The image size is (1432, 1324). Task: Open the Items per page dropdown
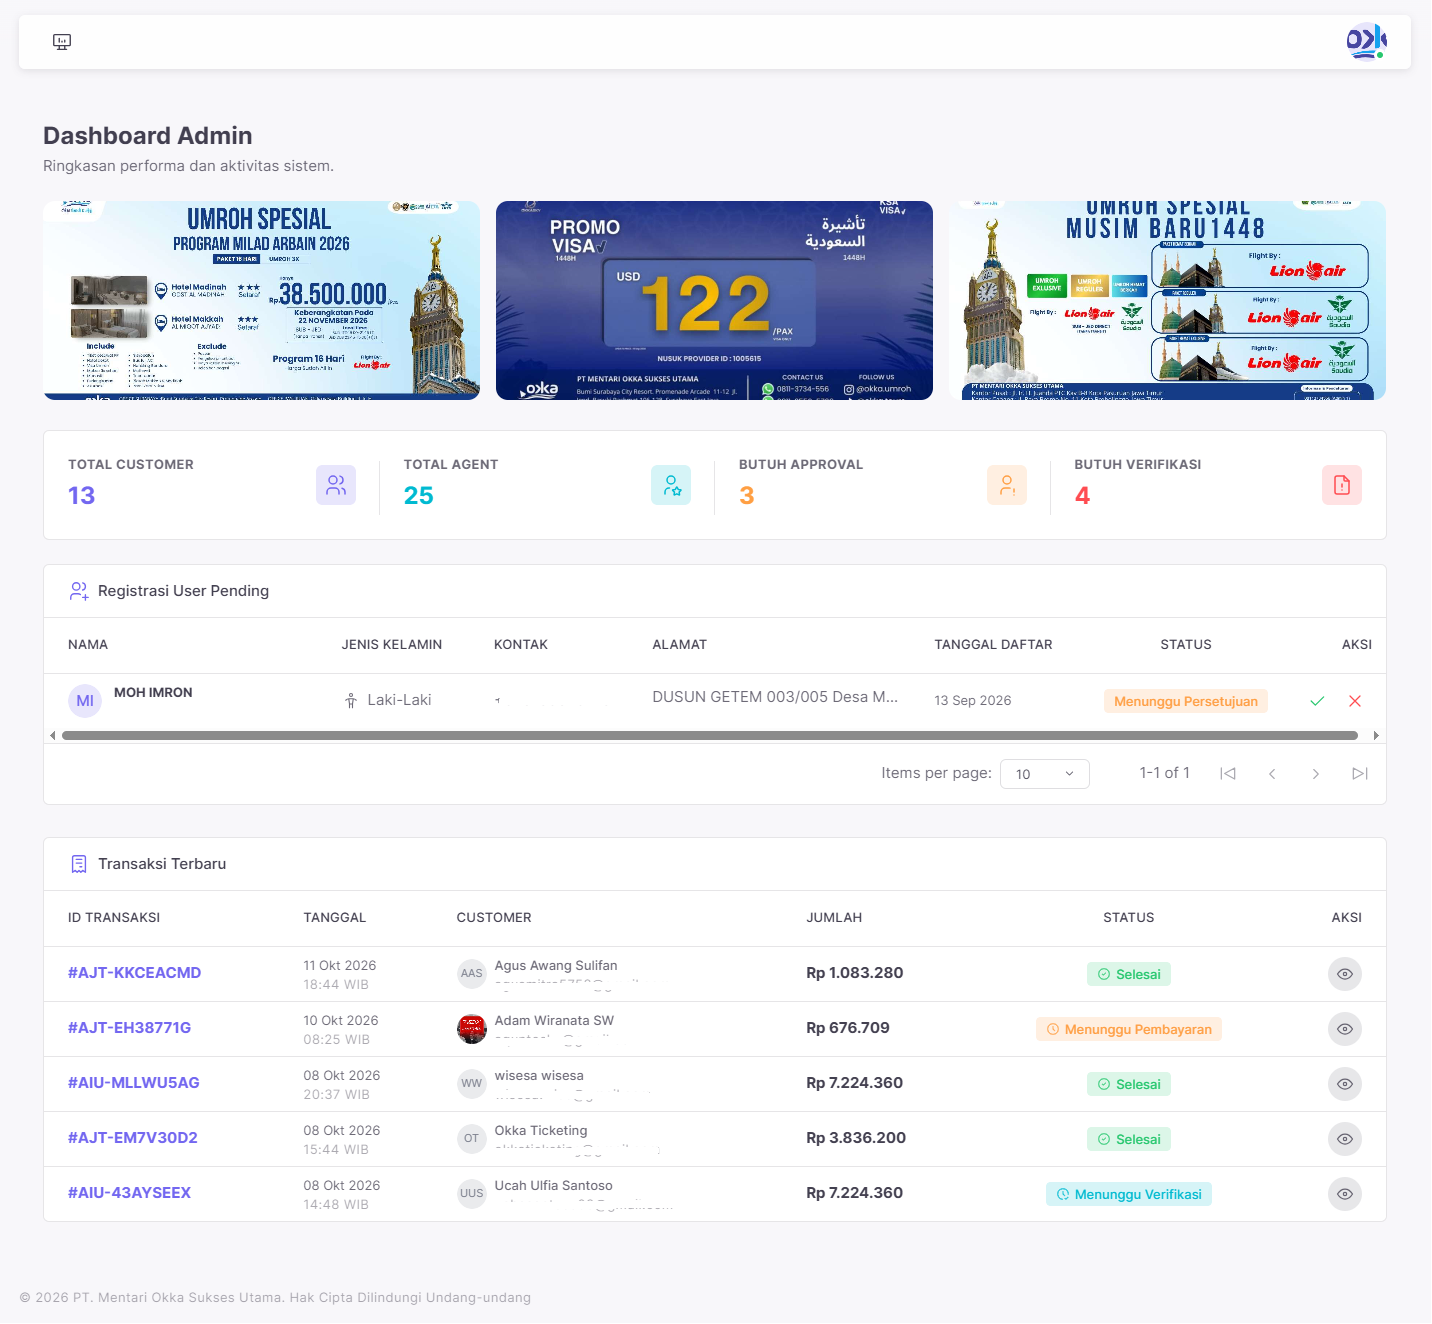tap(1045, 774)
